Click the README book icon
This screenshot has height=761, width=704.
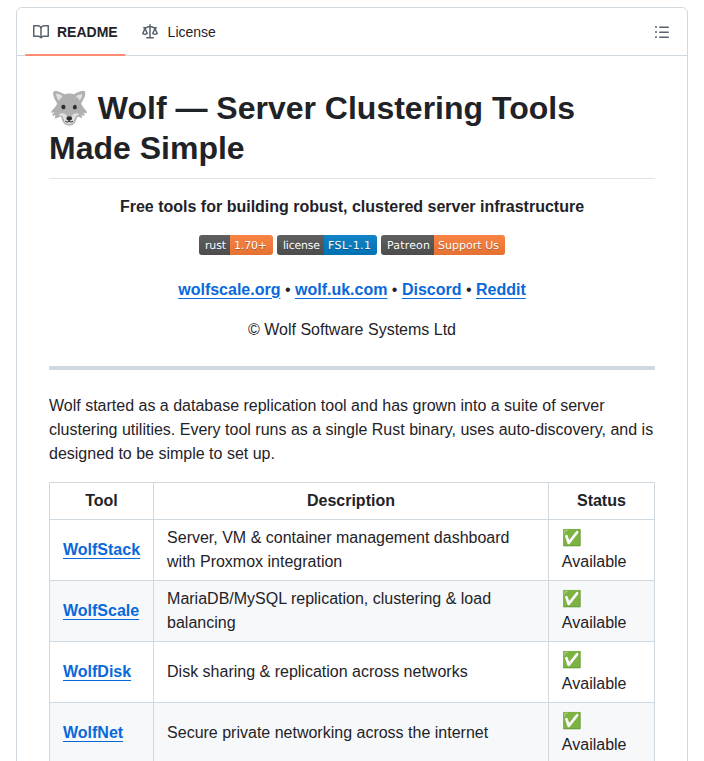point(41,32)
